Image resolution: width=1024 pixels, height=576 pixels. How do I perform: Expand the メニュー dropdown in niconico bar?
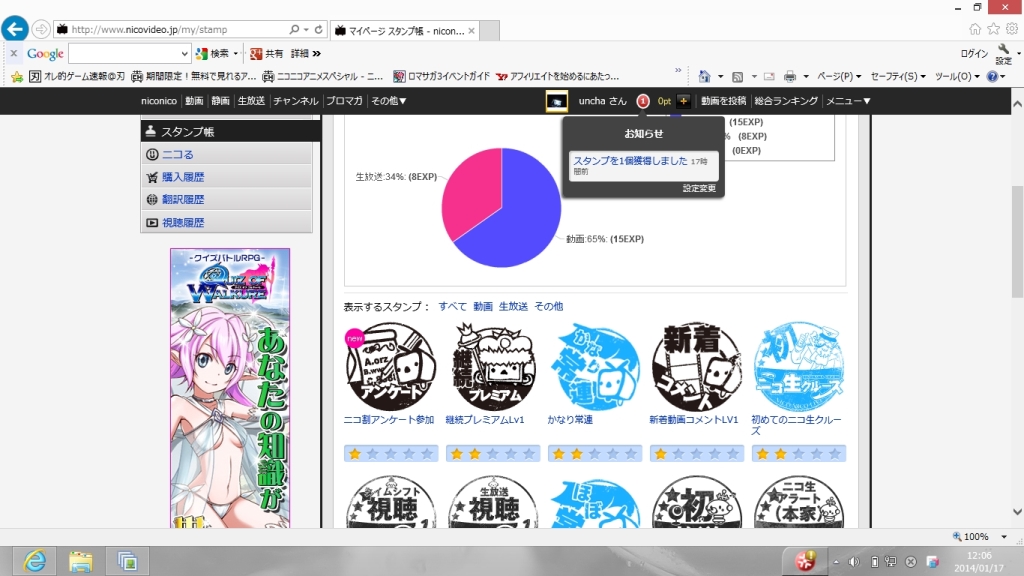(x=848, y=101)
